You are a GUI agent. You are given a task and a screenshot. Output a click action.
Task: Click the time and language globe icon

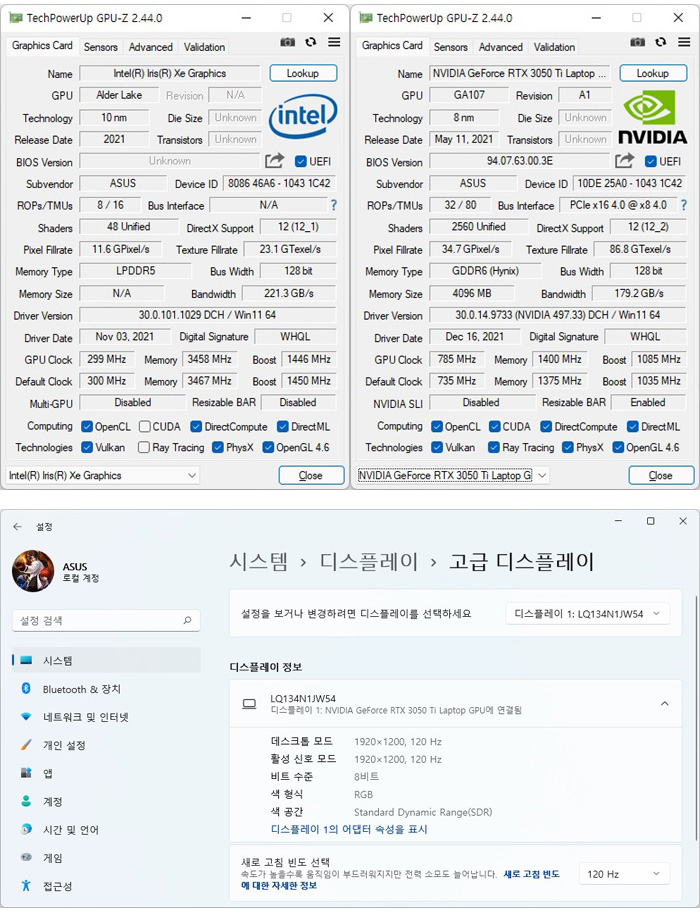(26, 829)
